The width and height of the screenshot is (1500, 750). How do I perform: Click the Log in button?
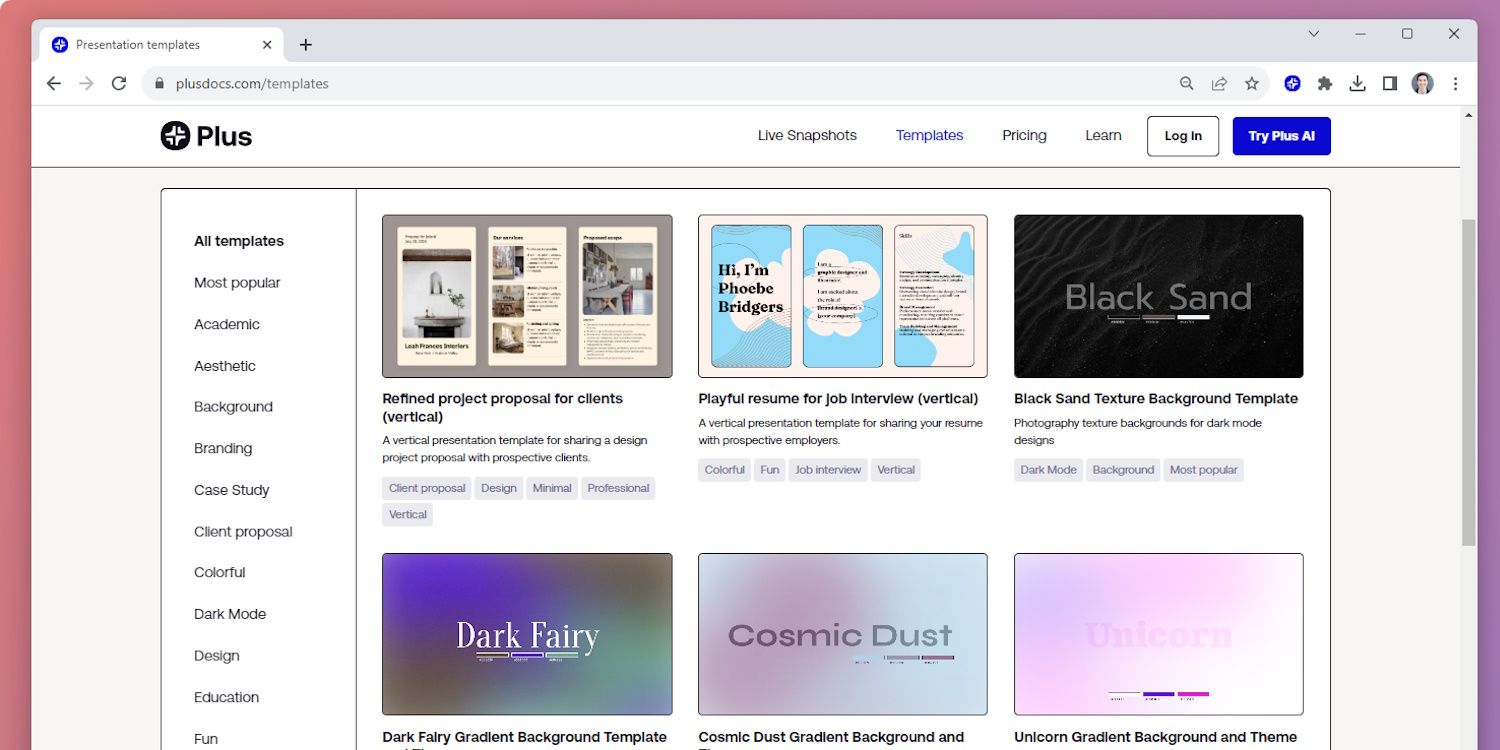pyautogui.click(x=1183, y=136)
